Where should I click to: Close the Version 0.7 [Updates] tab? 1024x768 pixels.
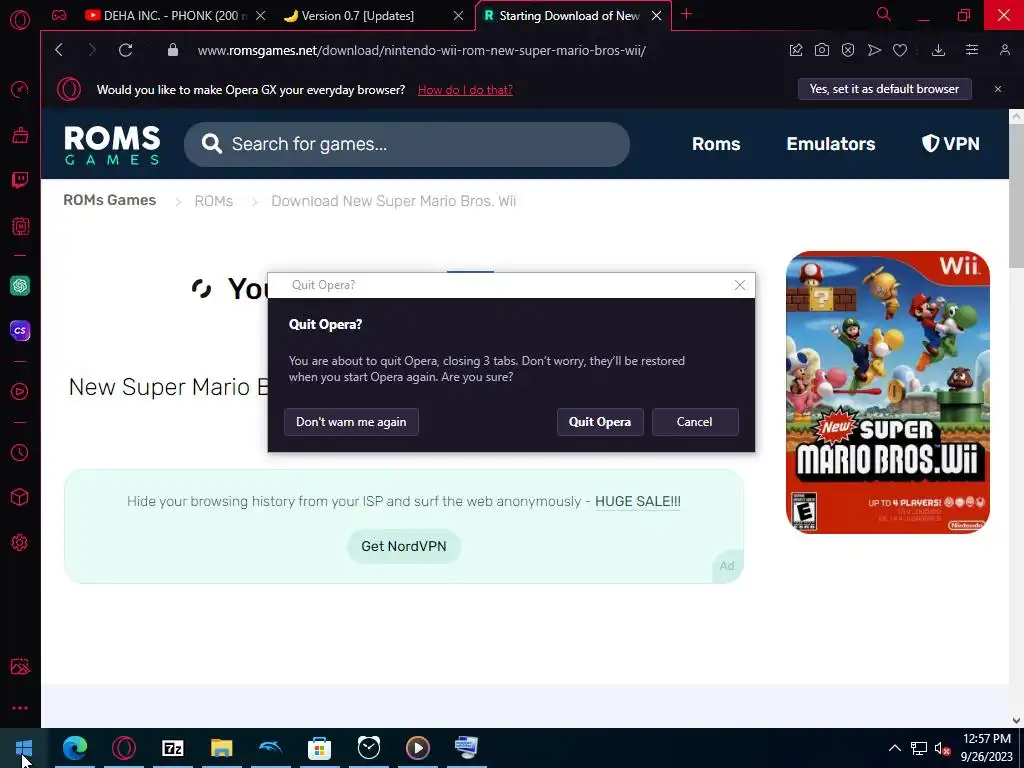click(x=458, y=16)
